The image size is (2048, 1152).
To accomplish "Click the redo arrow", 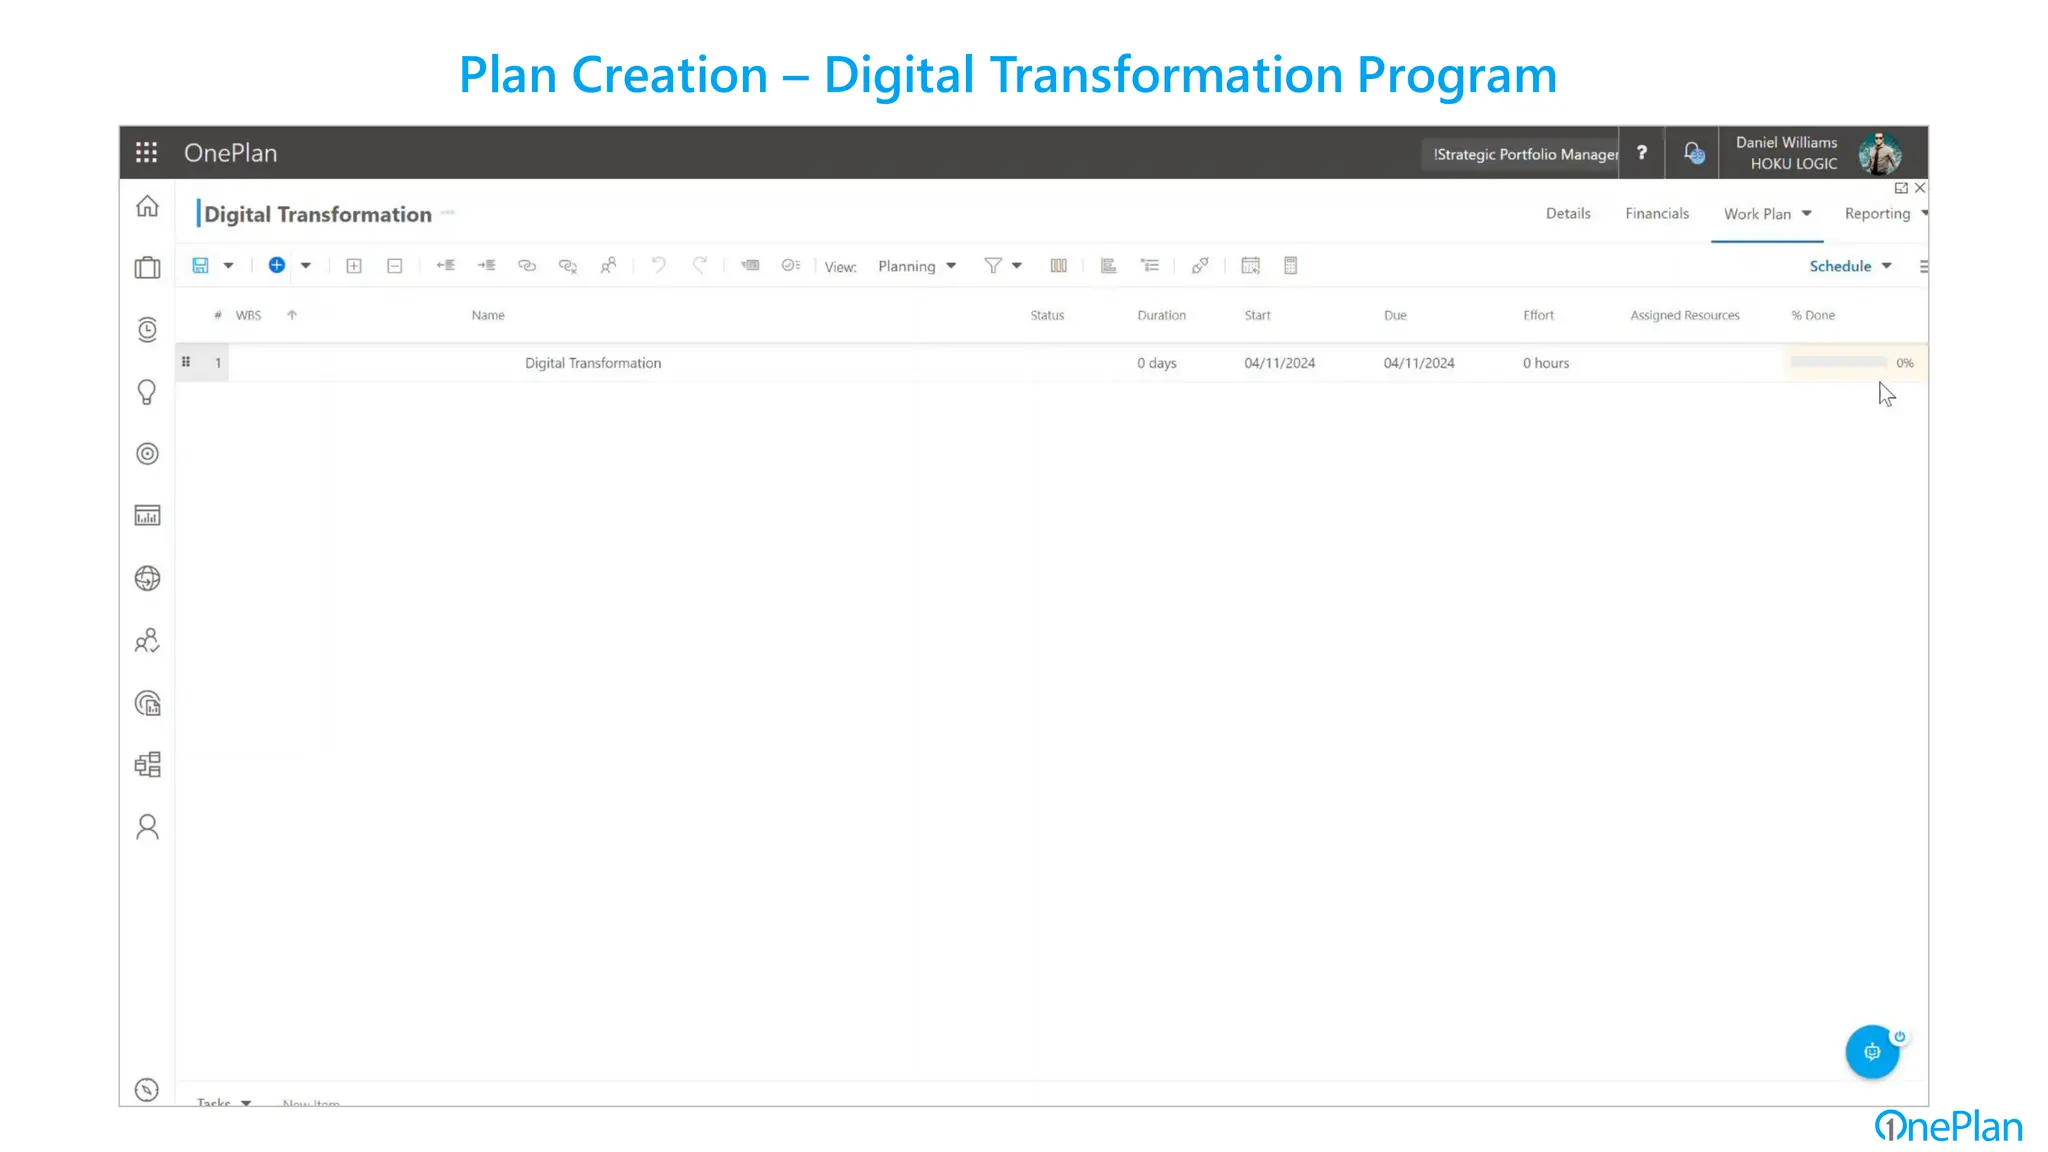I will (x=700, y=265).
